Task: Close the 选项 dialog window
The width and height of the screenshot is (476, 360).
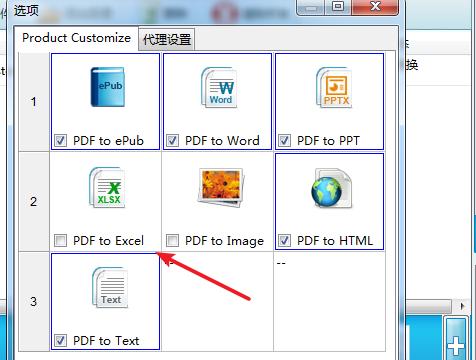Action: pos(375,7)
